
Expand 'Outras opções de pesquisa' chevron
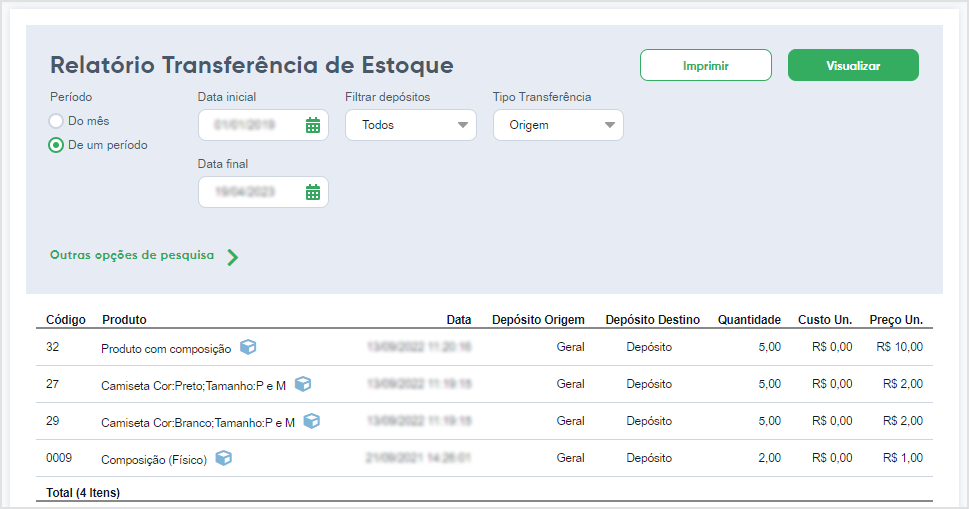tap(232, 257)
